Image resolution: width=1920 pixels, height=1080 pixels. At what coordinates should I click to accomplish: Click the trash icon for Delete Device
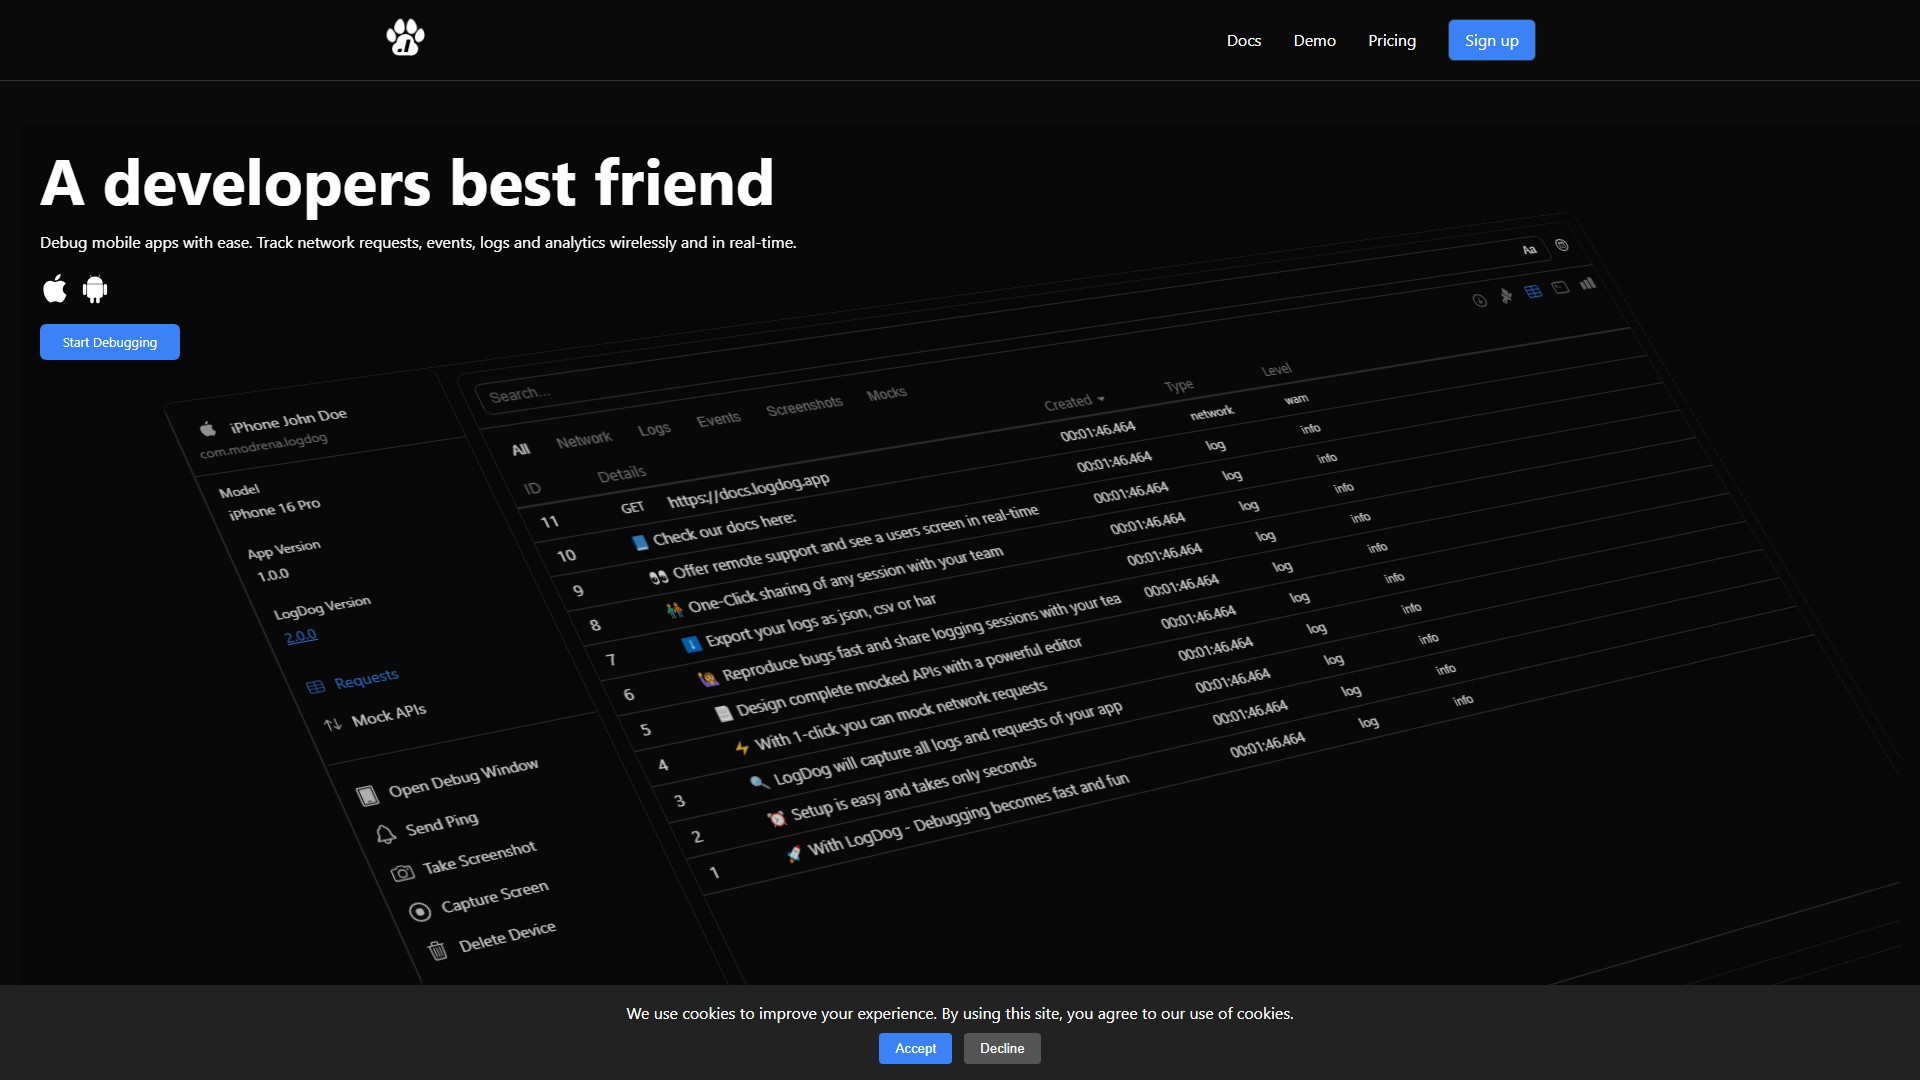438,951
